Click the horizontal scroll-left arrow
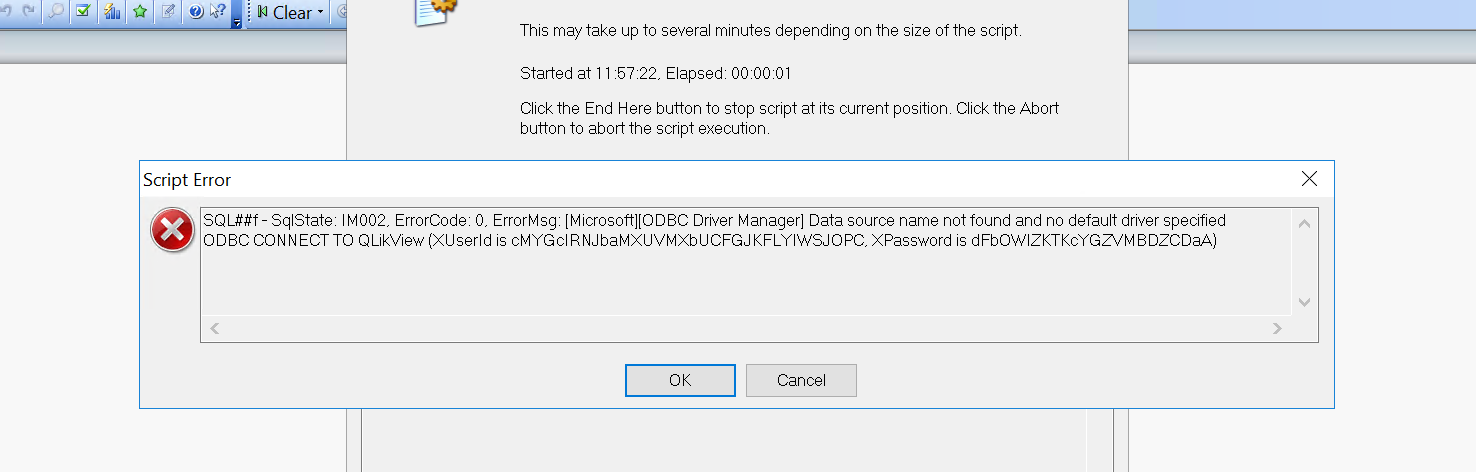This screenshot has height=472, width=1476. 214,328
